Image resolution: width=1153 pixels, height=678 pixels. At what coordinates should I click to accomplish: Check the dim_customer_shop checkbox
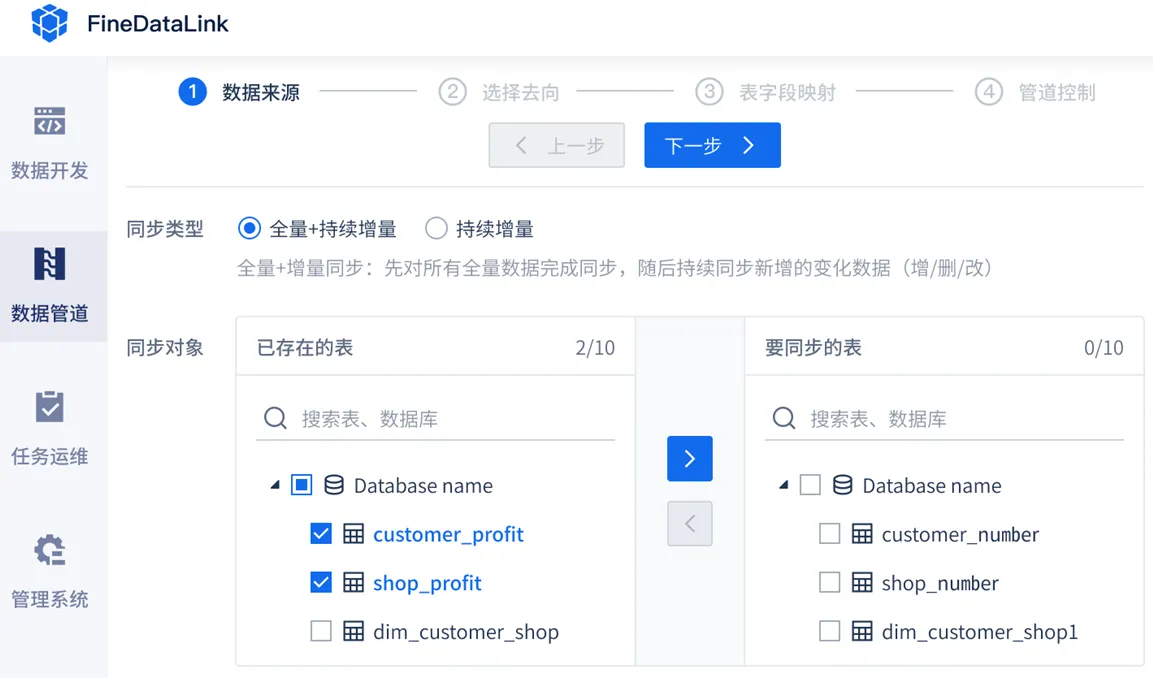tap(321, 631)
